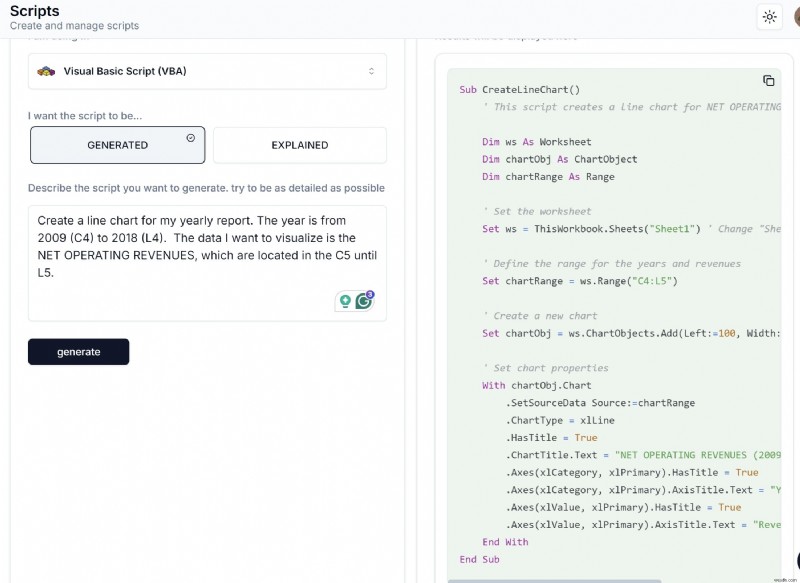Click the 'End Sub' line
The width and height of the screenshot is (800, 583).
point(480,560)
